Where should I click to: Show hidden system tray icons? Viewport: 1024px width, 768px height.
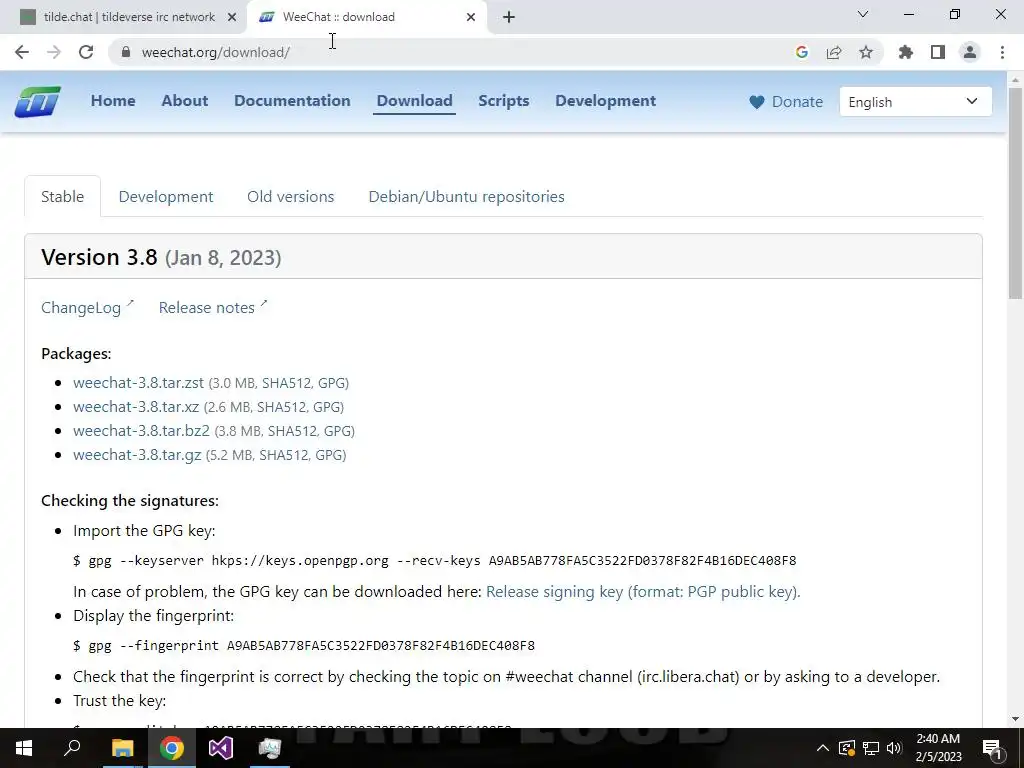click(x=823, y=748)
